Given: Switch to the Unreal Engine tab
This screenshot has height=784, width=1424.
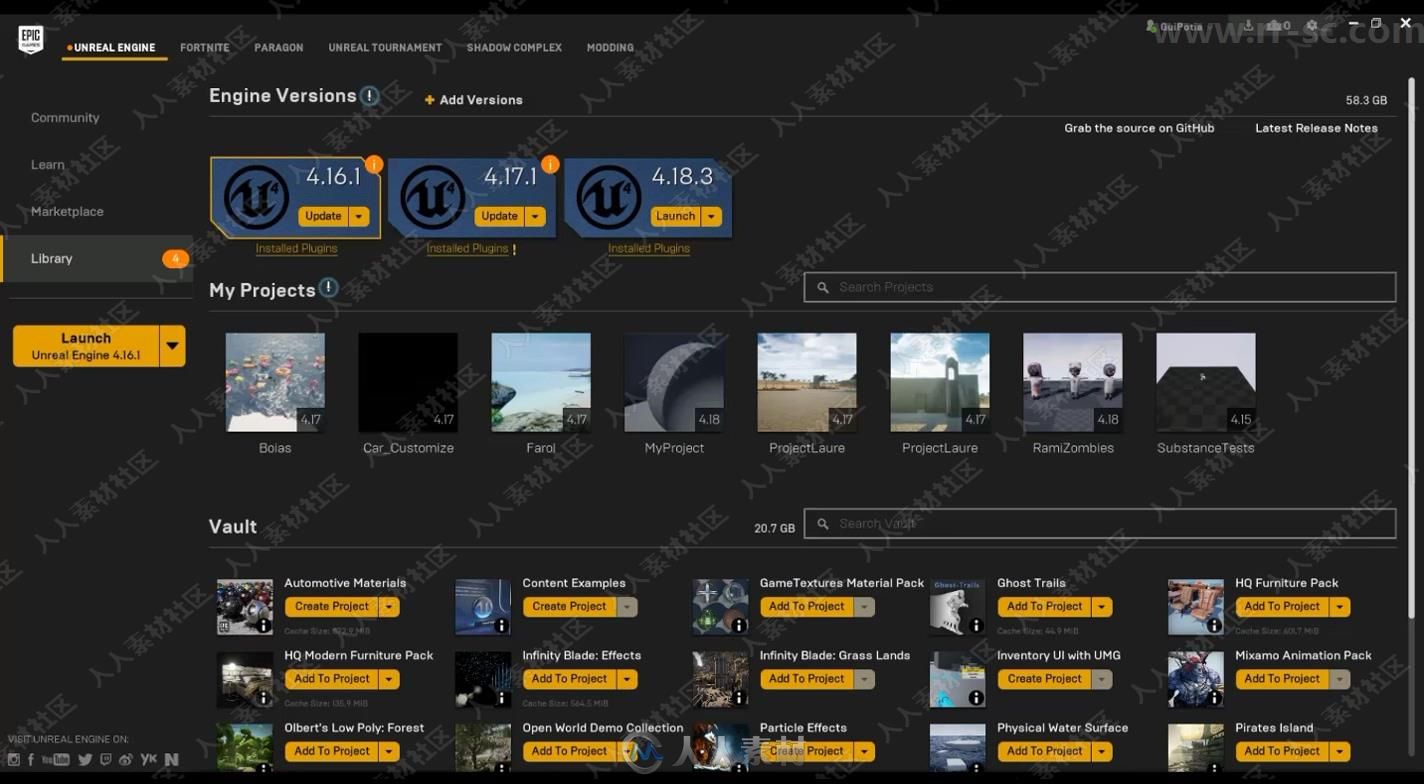Looking at the screenshot, I should pyautogui.click(x=114, y=47).
